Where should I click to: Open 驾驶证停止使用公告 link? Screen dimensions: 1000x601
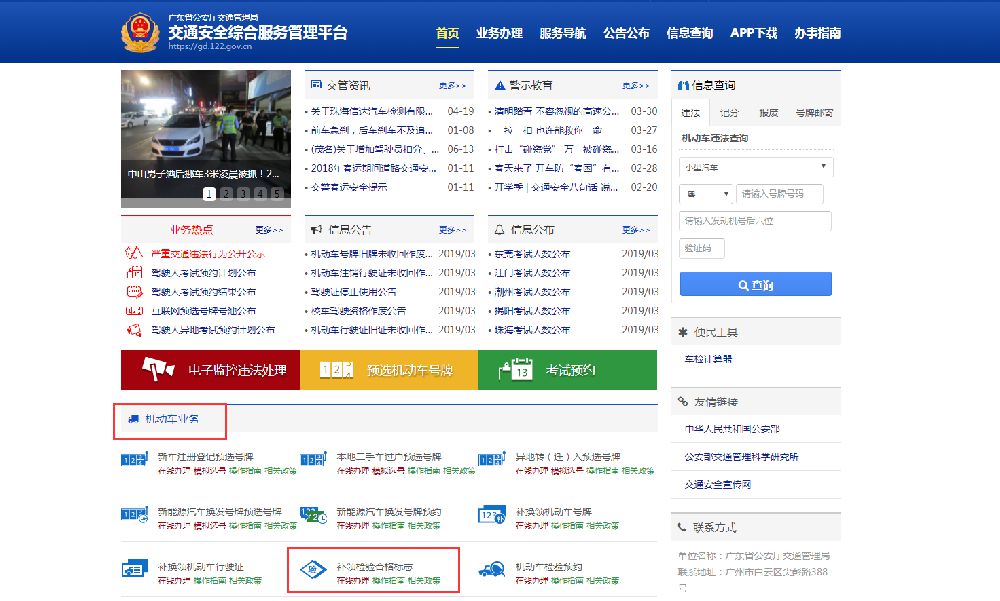[353, 292]
